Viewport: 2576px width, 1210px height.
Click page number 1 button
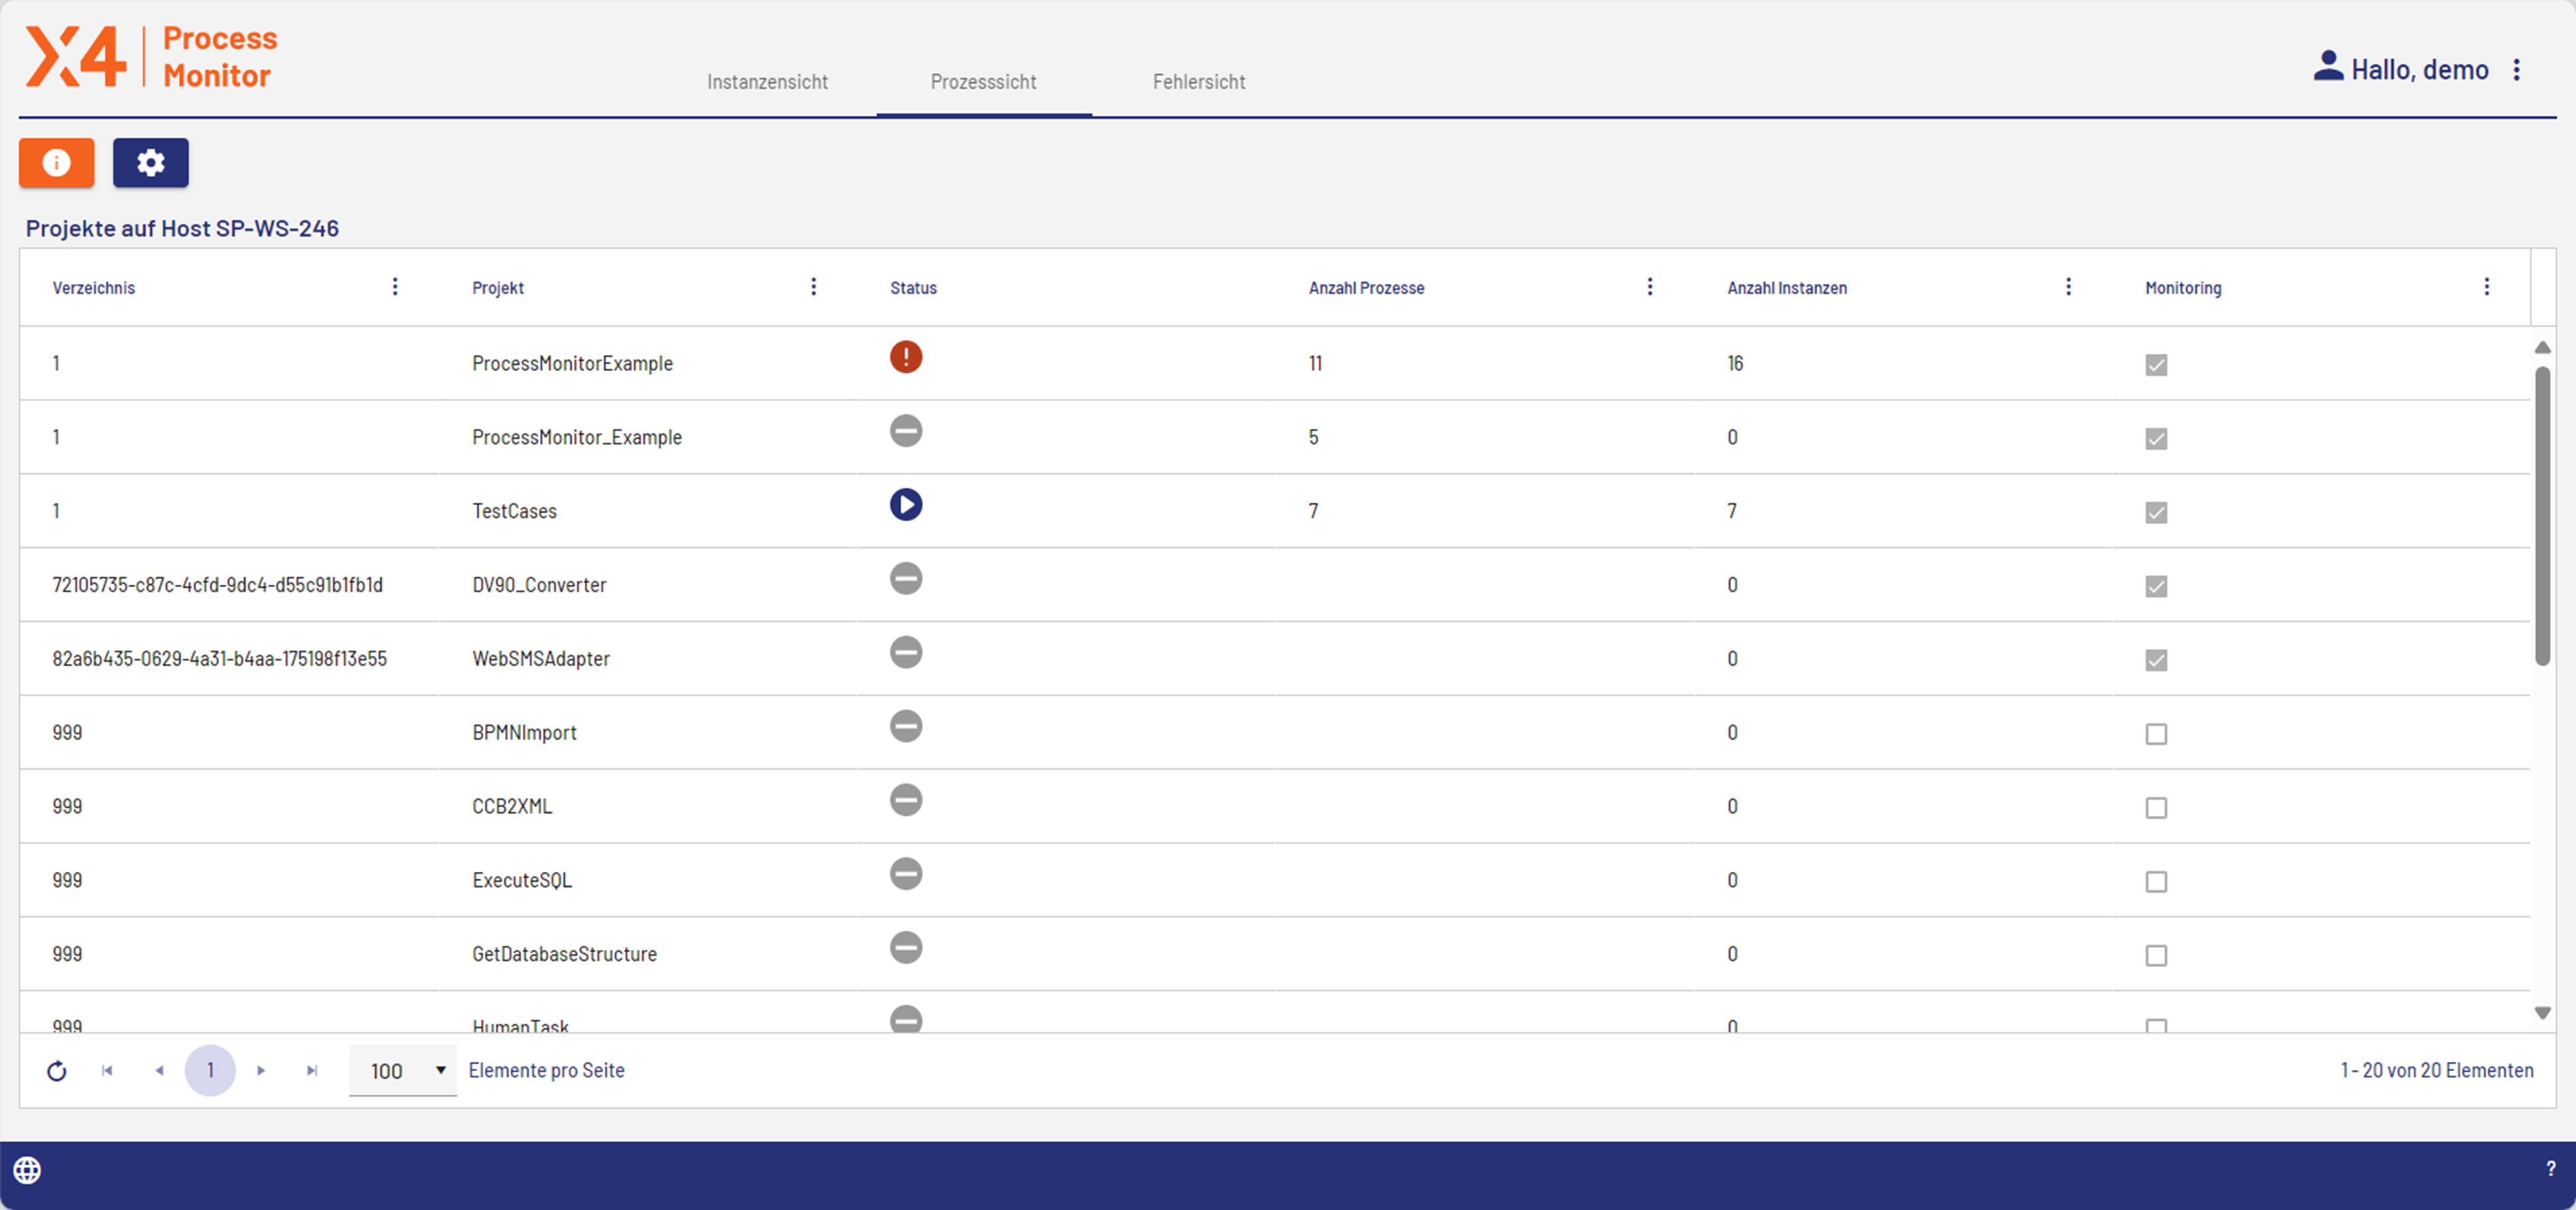tap(210, 1071)
